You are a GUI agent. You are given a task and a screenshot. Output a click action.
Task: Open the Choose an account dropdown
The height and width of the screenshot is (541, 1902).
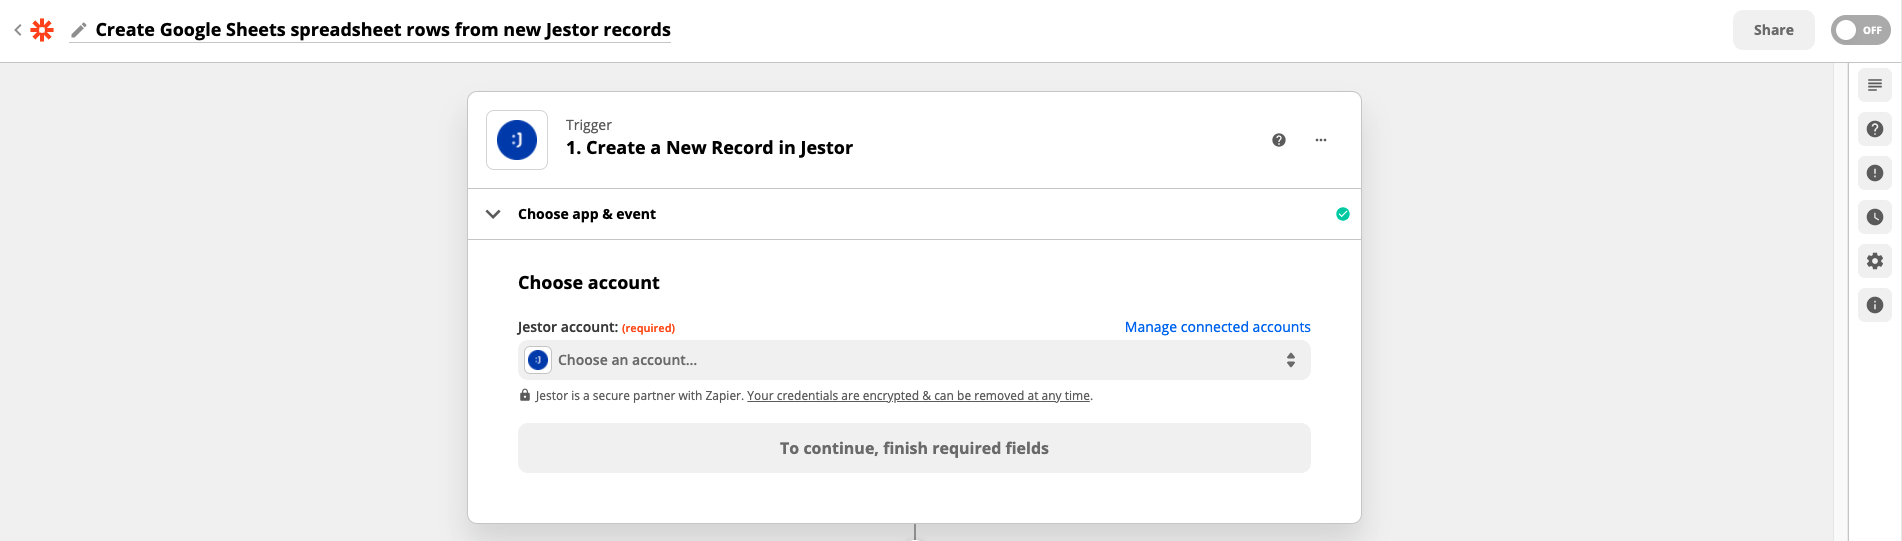point(914,360)
